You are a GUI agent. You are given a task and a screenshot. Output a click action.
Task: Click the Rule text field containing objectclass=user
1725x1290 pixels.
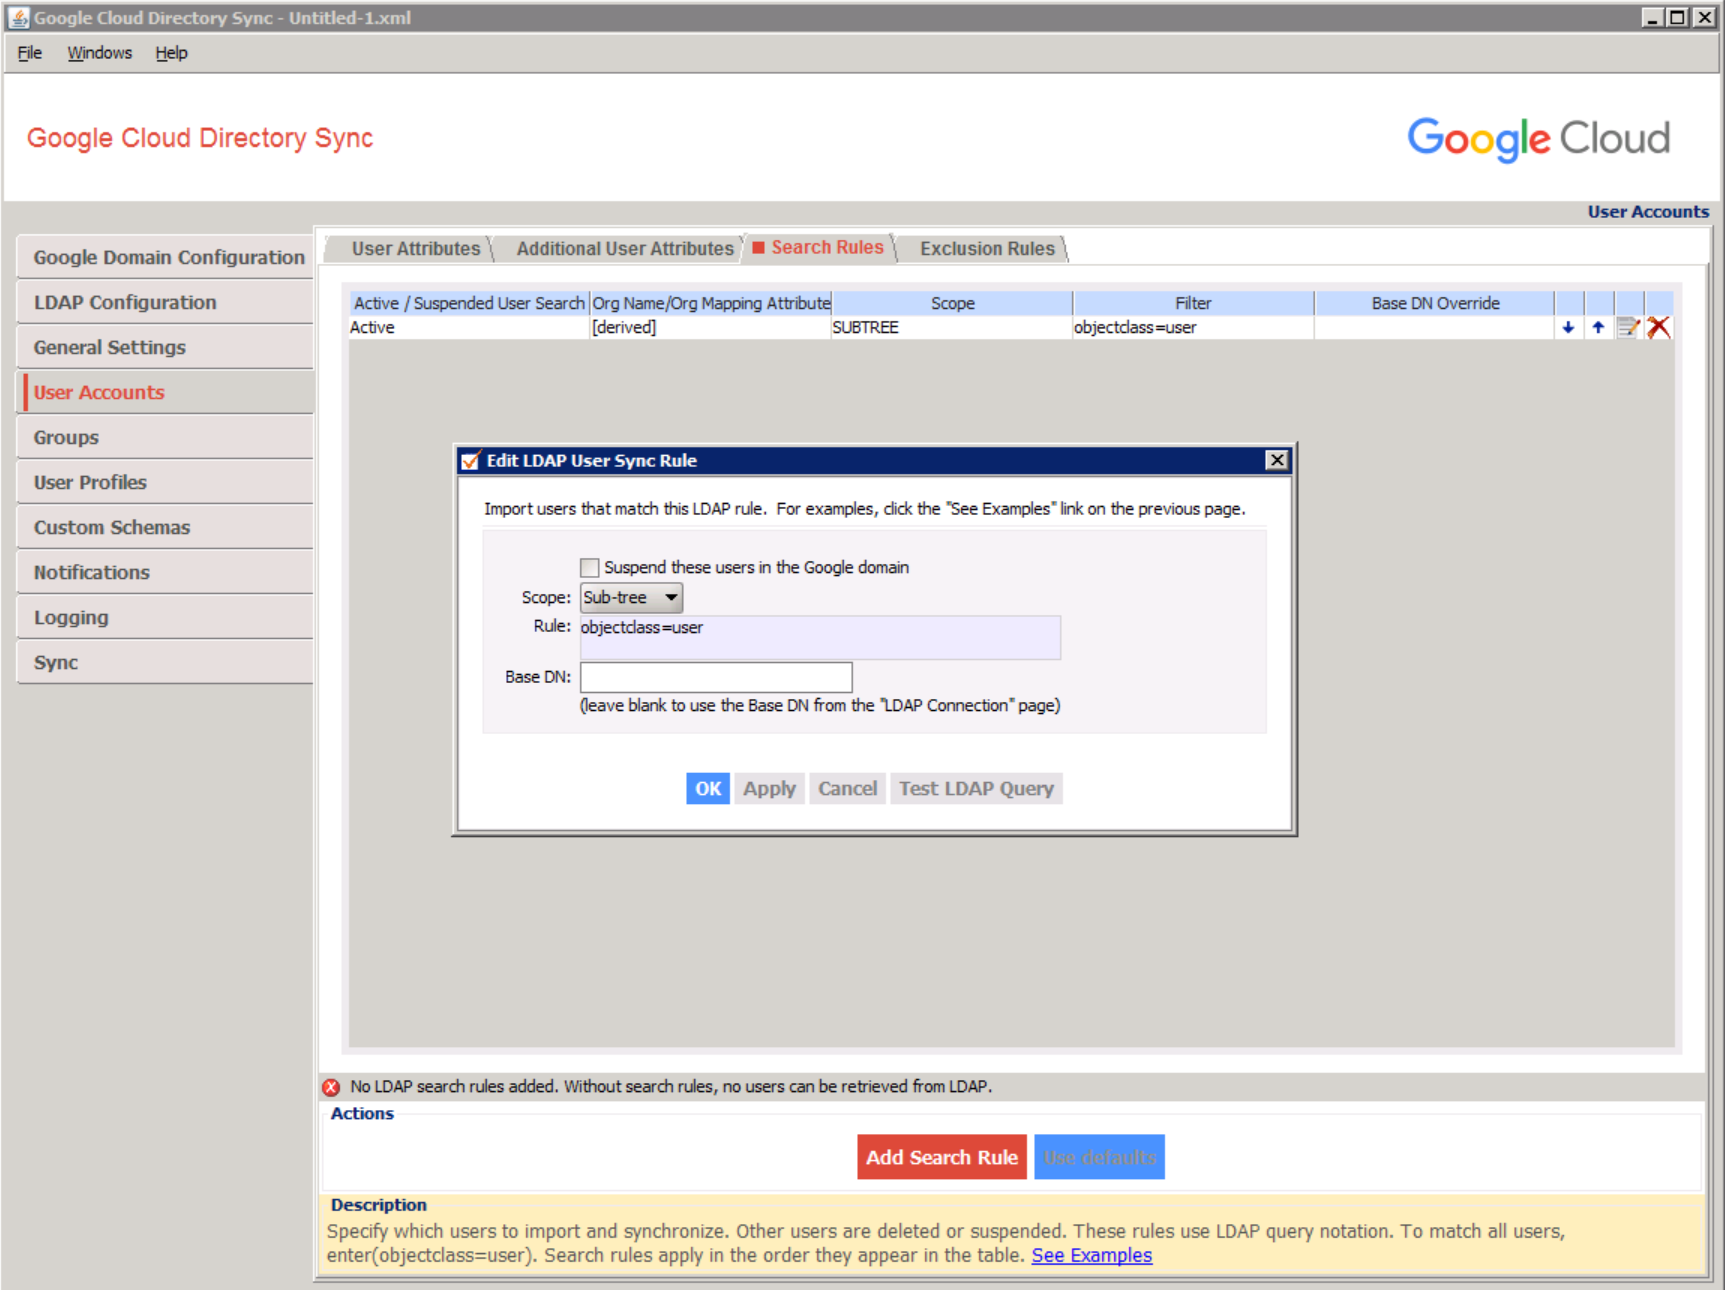[819, 637]
